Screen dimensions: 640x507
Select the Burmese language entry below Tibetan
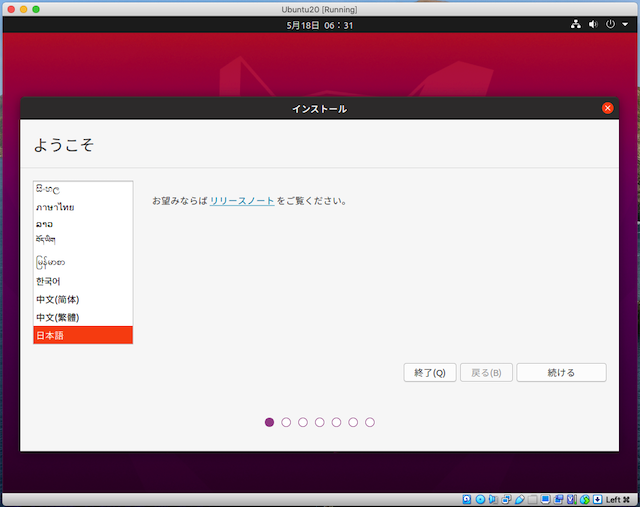(x=83, y=262)
